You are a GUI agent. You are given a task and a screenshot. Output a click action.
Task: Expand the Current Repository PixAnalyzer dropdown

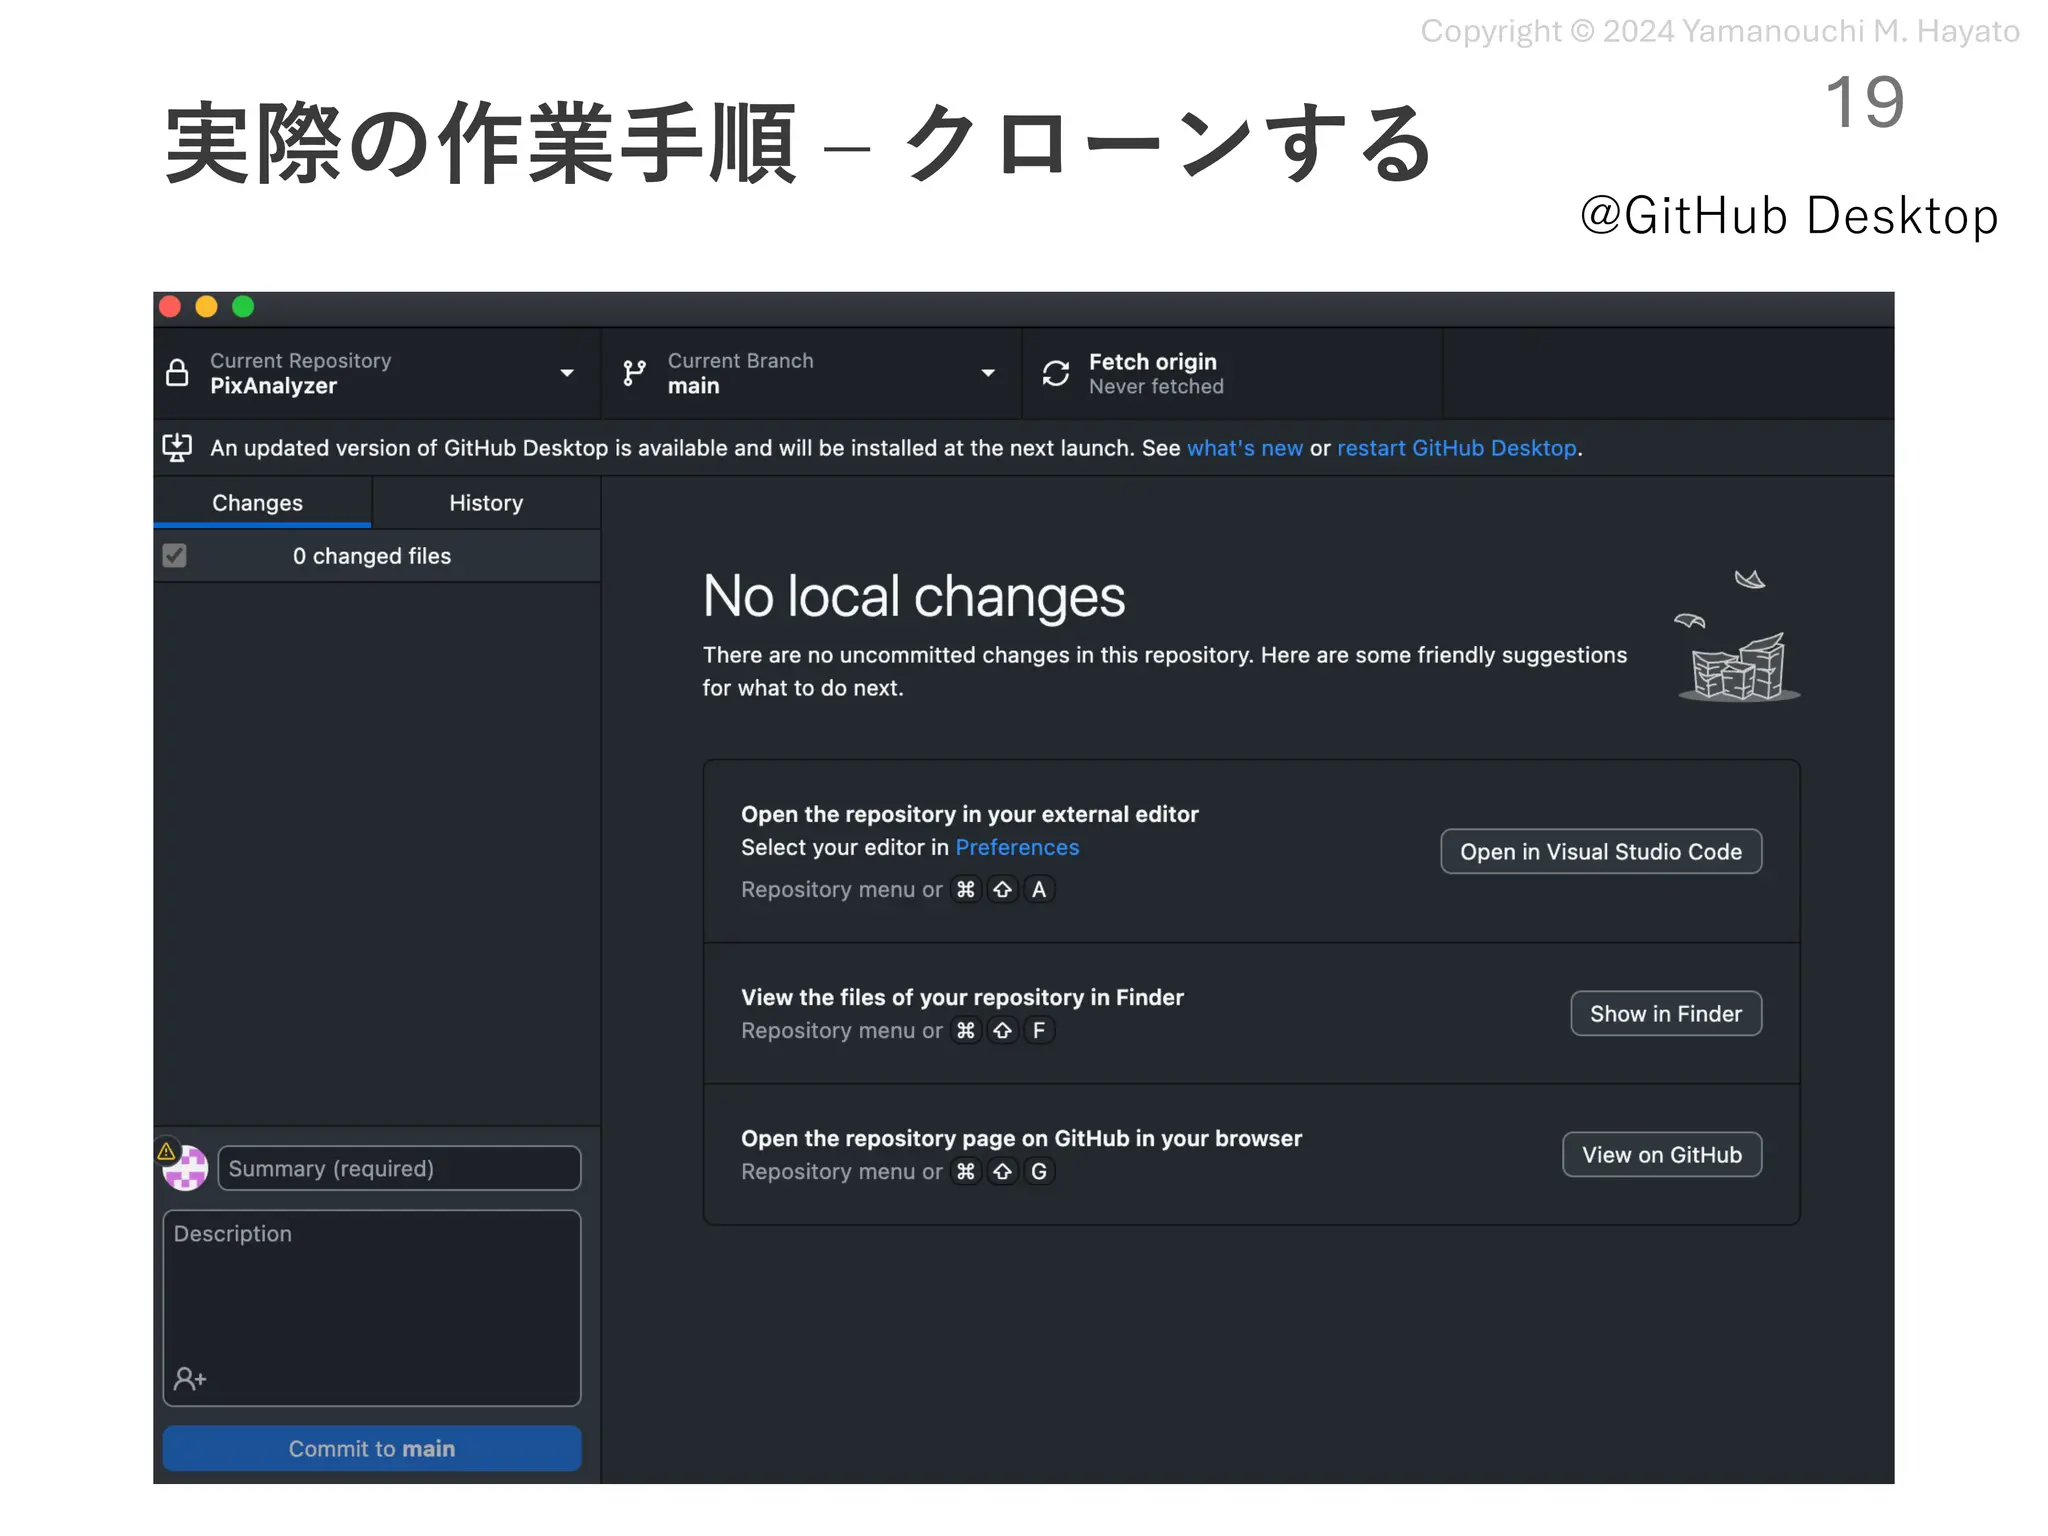[377, 373]
